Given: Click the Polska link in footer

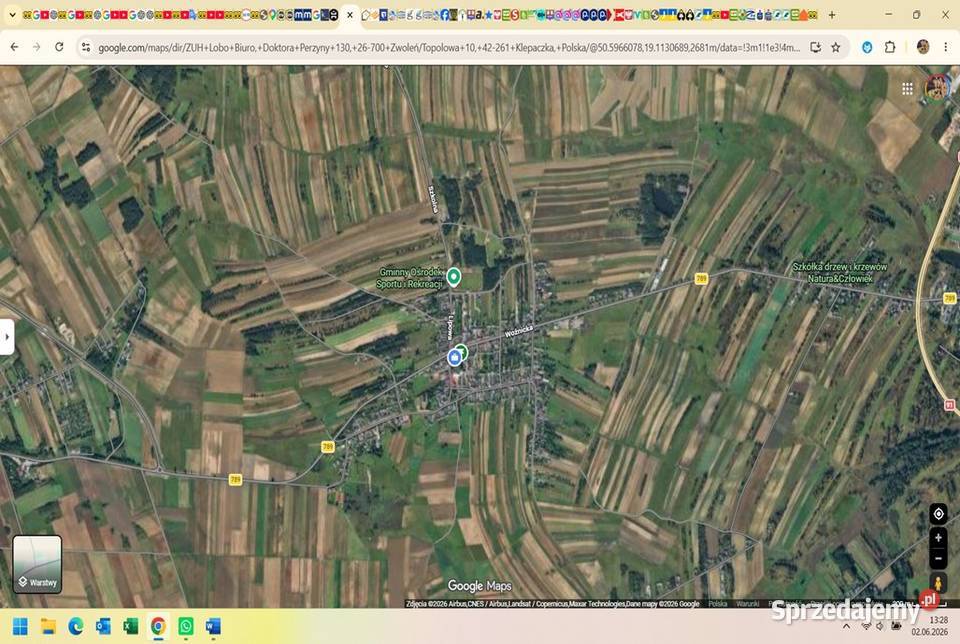Looking at the screenshot, I should (x=718, y=604).
